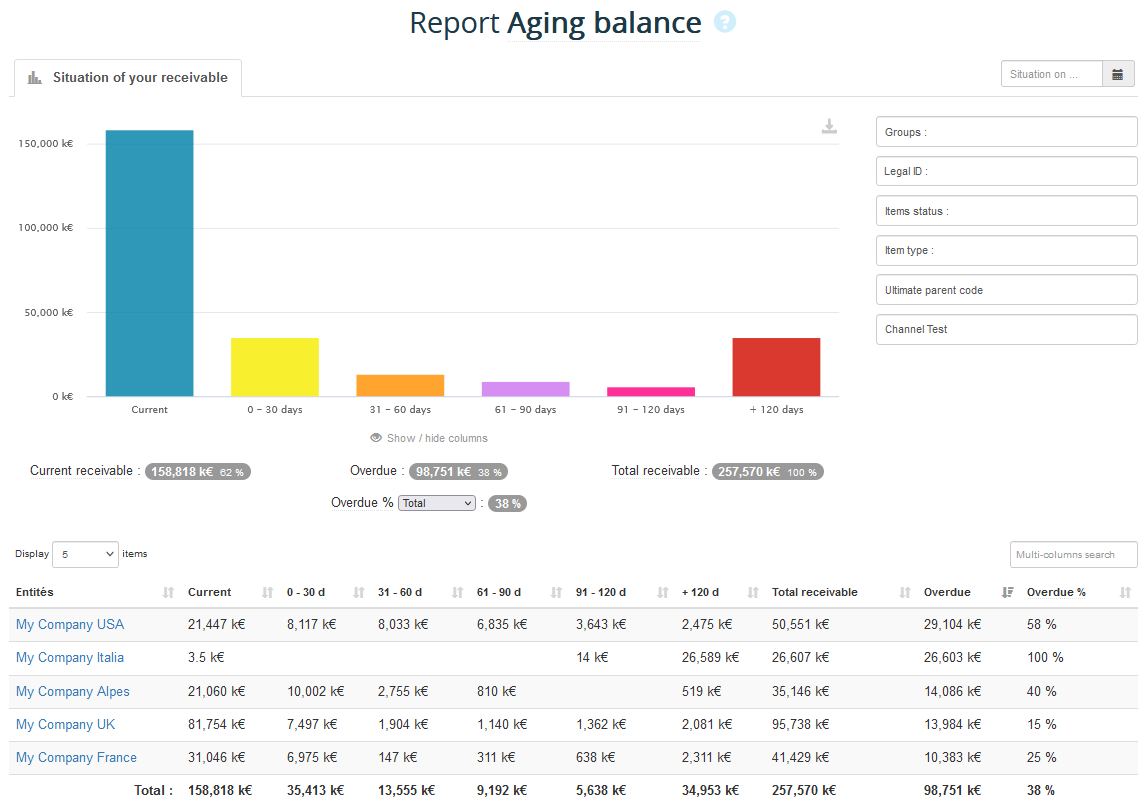Sort the Current column sort icon
This screenshot has height=807, width=1146.
[267, 593]
